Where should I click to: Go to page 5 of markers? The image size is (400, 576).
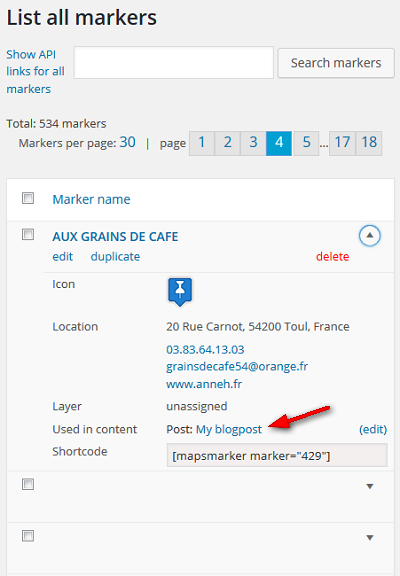306,143
